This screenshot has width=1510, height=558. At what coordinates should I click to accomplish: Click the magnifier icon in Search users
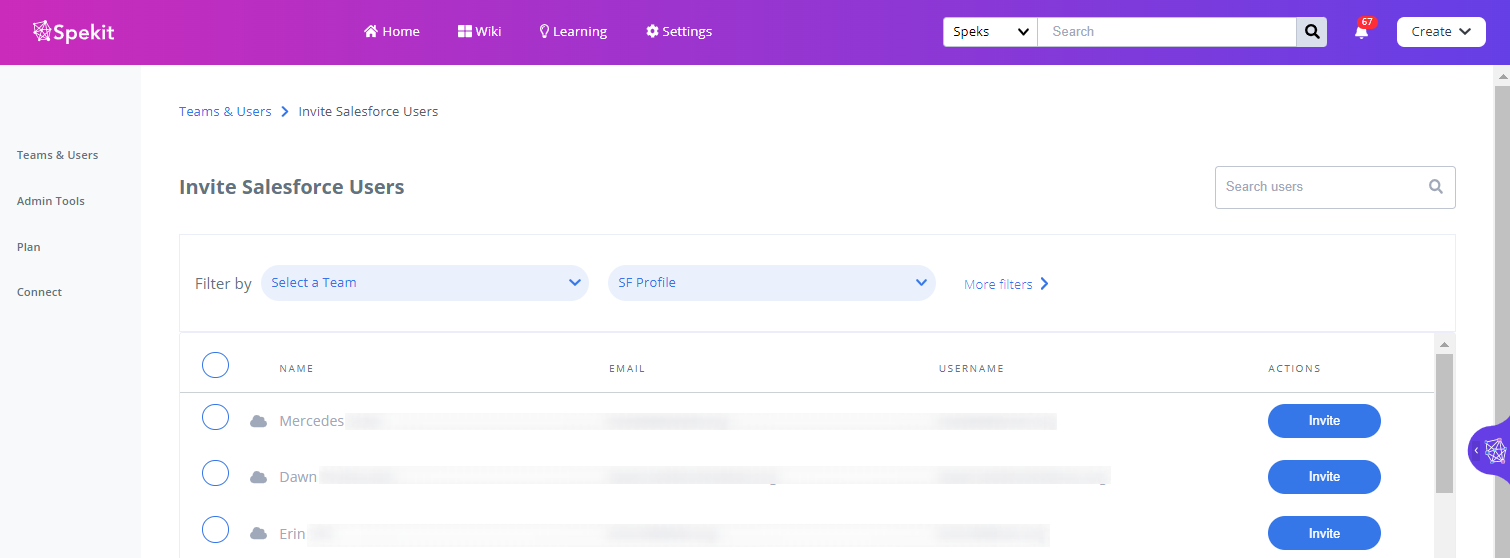click(1436, 186)
